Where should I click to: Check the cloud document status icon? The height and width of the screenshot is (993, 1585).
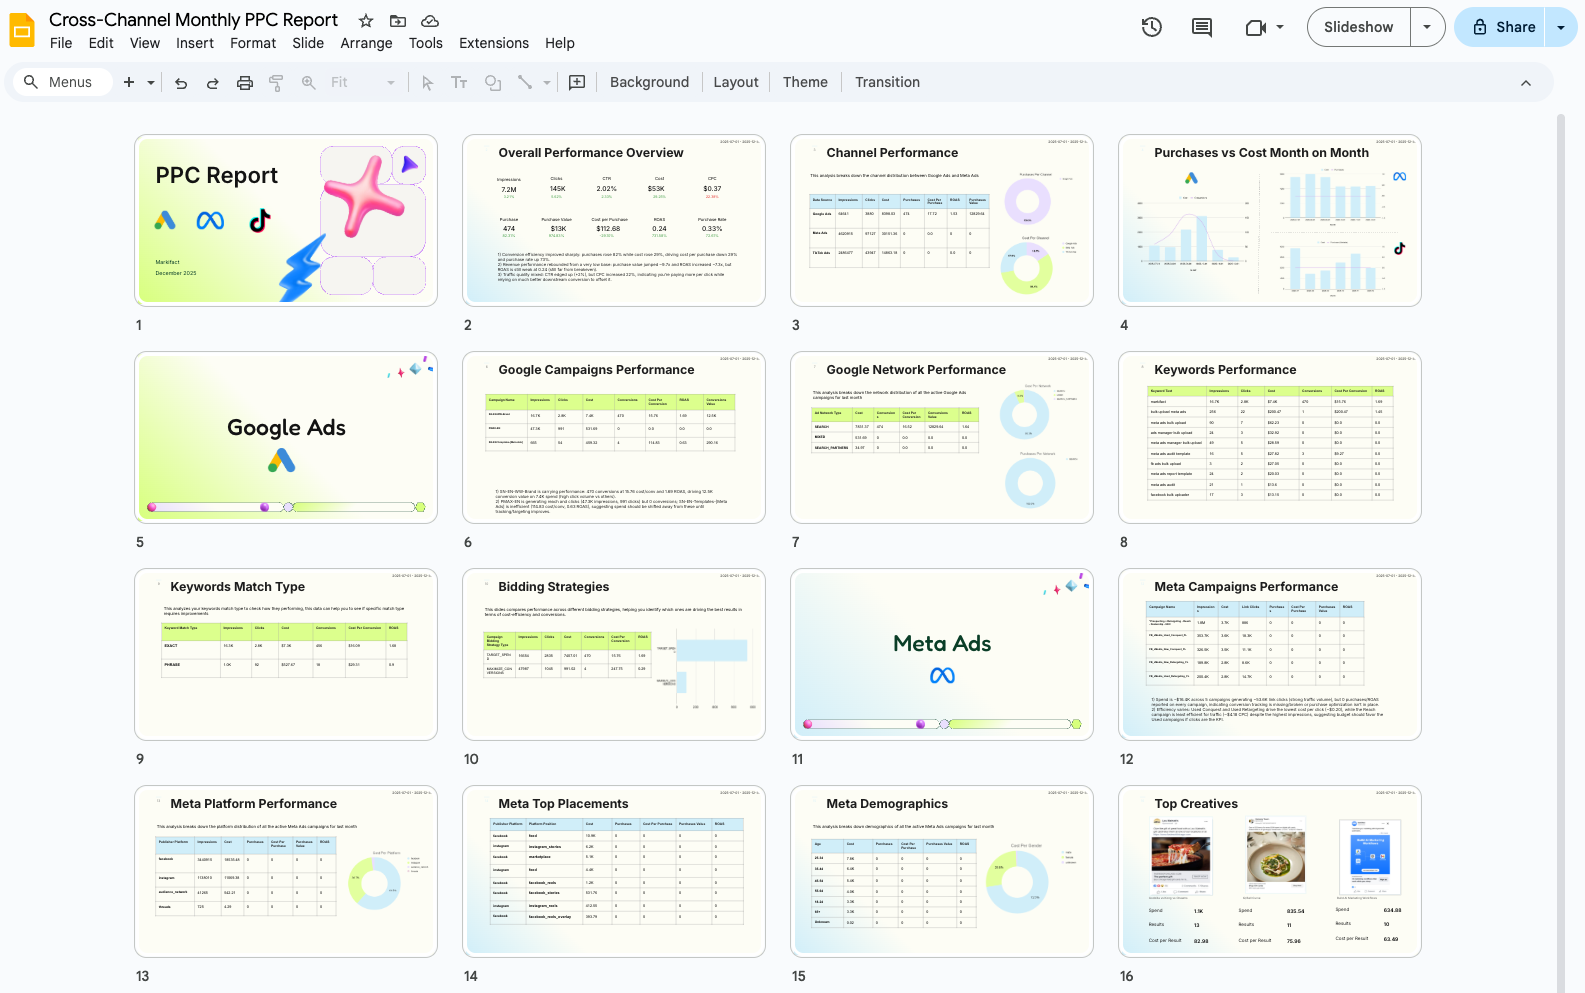[430, 21]
